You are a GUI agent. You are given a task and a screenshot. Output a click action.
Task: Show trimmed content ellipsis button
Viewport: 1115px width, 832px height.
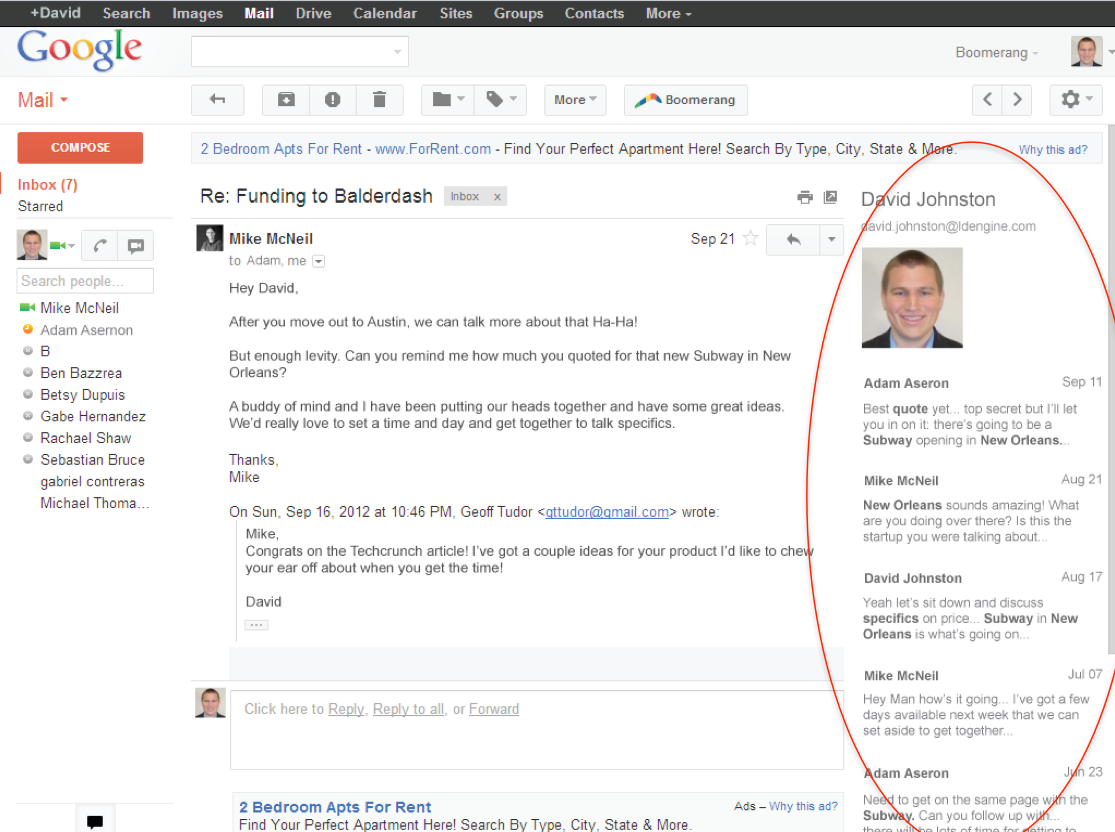pos(257,625)
